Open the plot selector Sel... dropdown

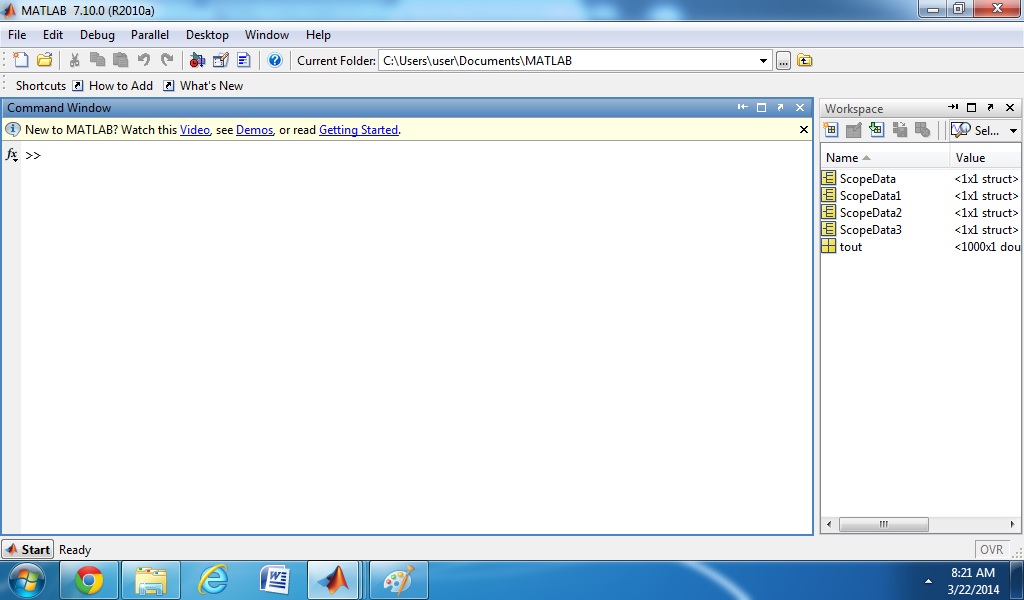click(x=984, y=130)
